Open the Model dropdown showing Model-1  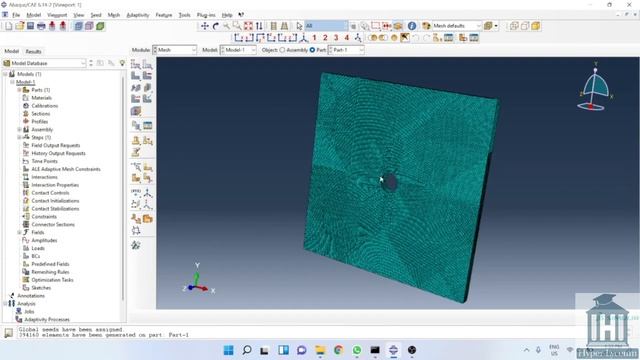(x=238, y=50)
